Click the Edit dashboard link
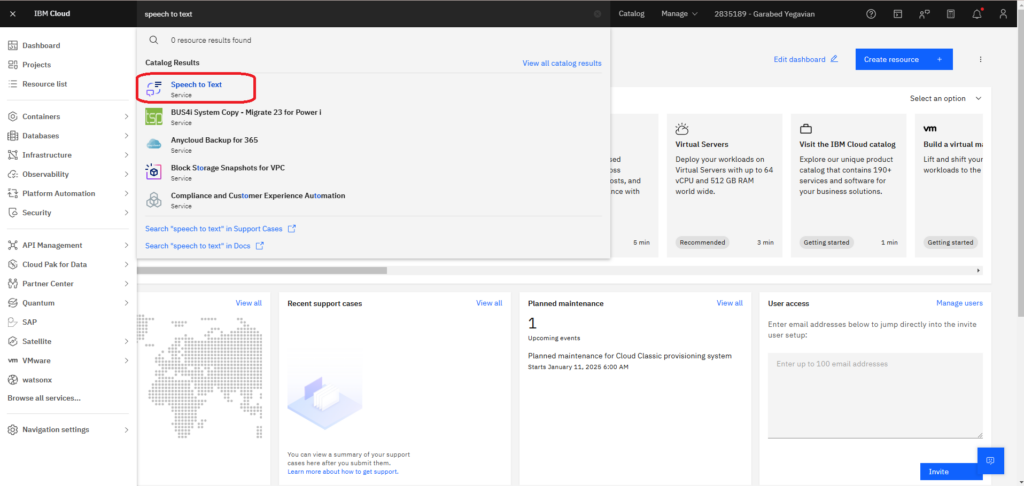Screen dimensions: 1024x486 pyautogui.click(x=805, y=59)
